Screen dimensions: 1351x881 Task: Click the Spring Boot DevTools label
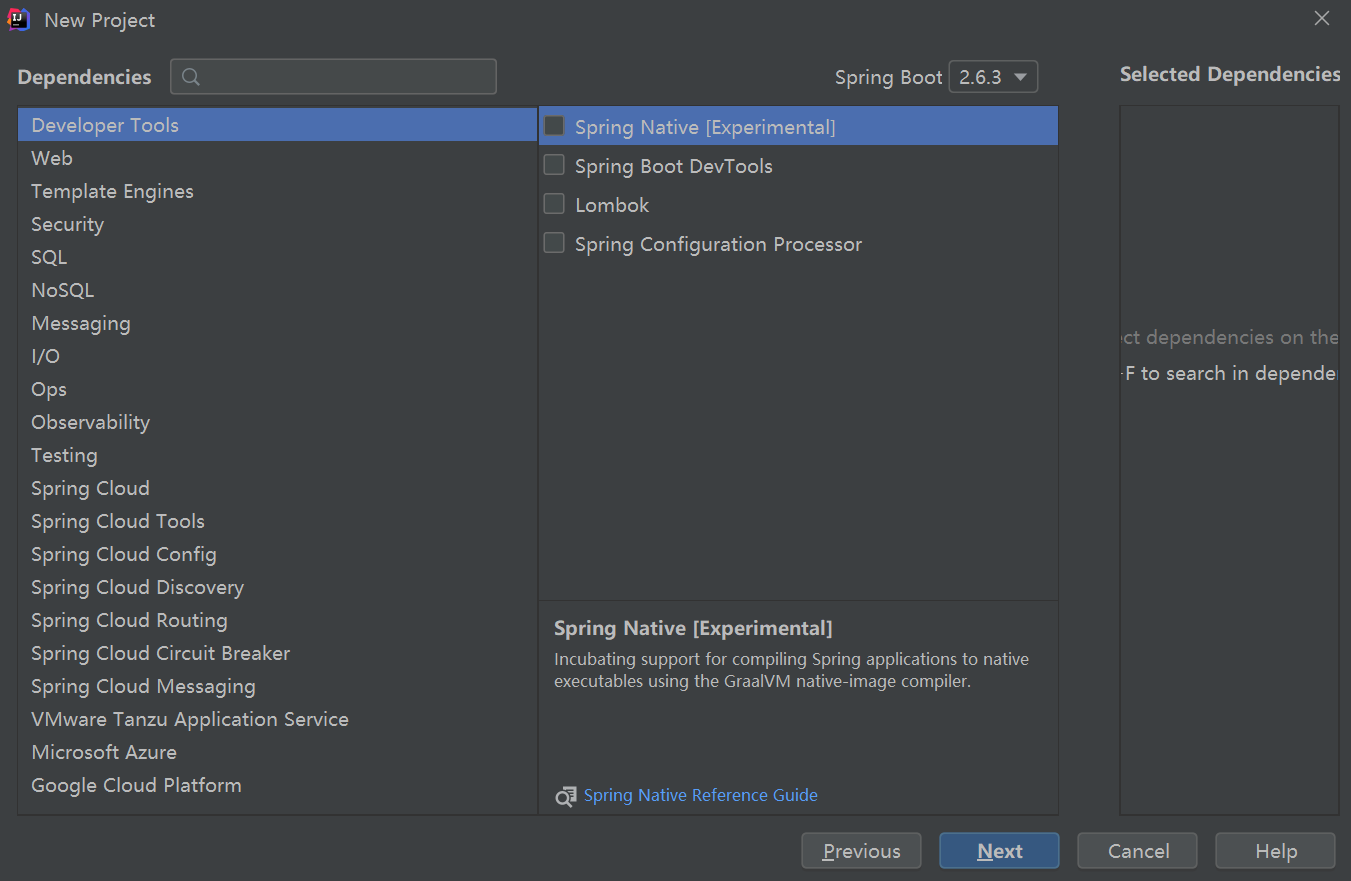coord(674,166)
